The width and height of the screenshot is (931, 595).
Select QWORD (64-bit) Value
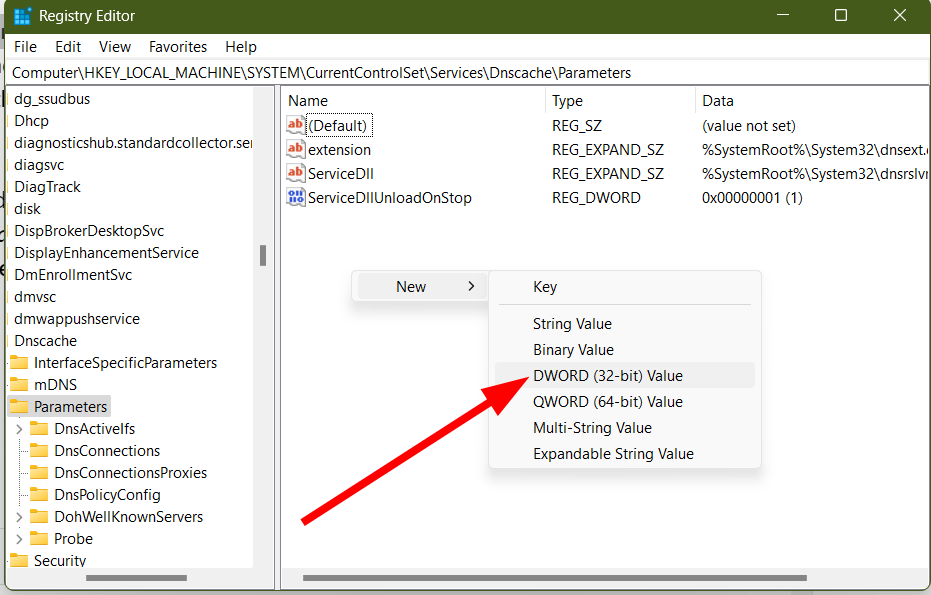tap(625, 401)
